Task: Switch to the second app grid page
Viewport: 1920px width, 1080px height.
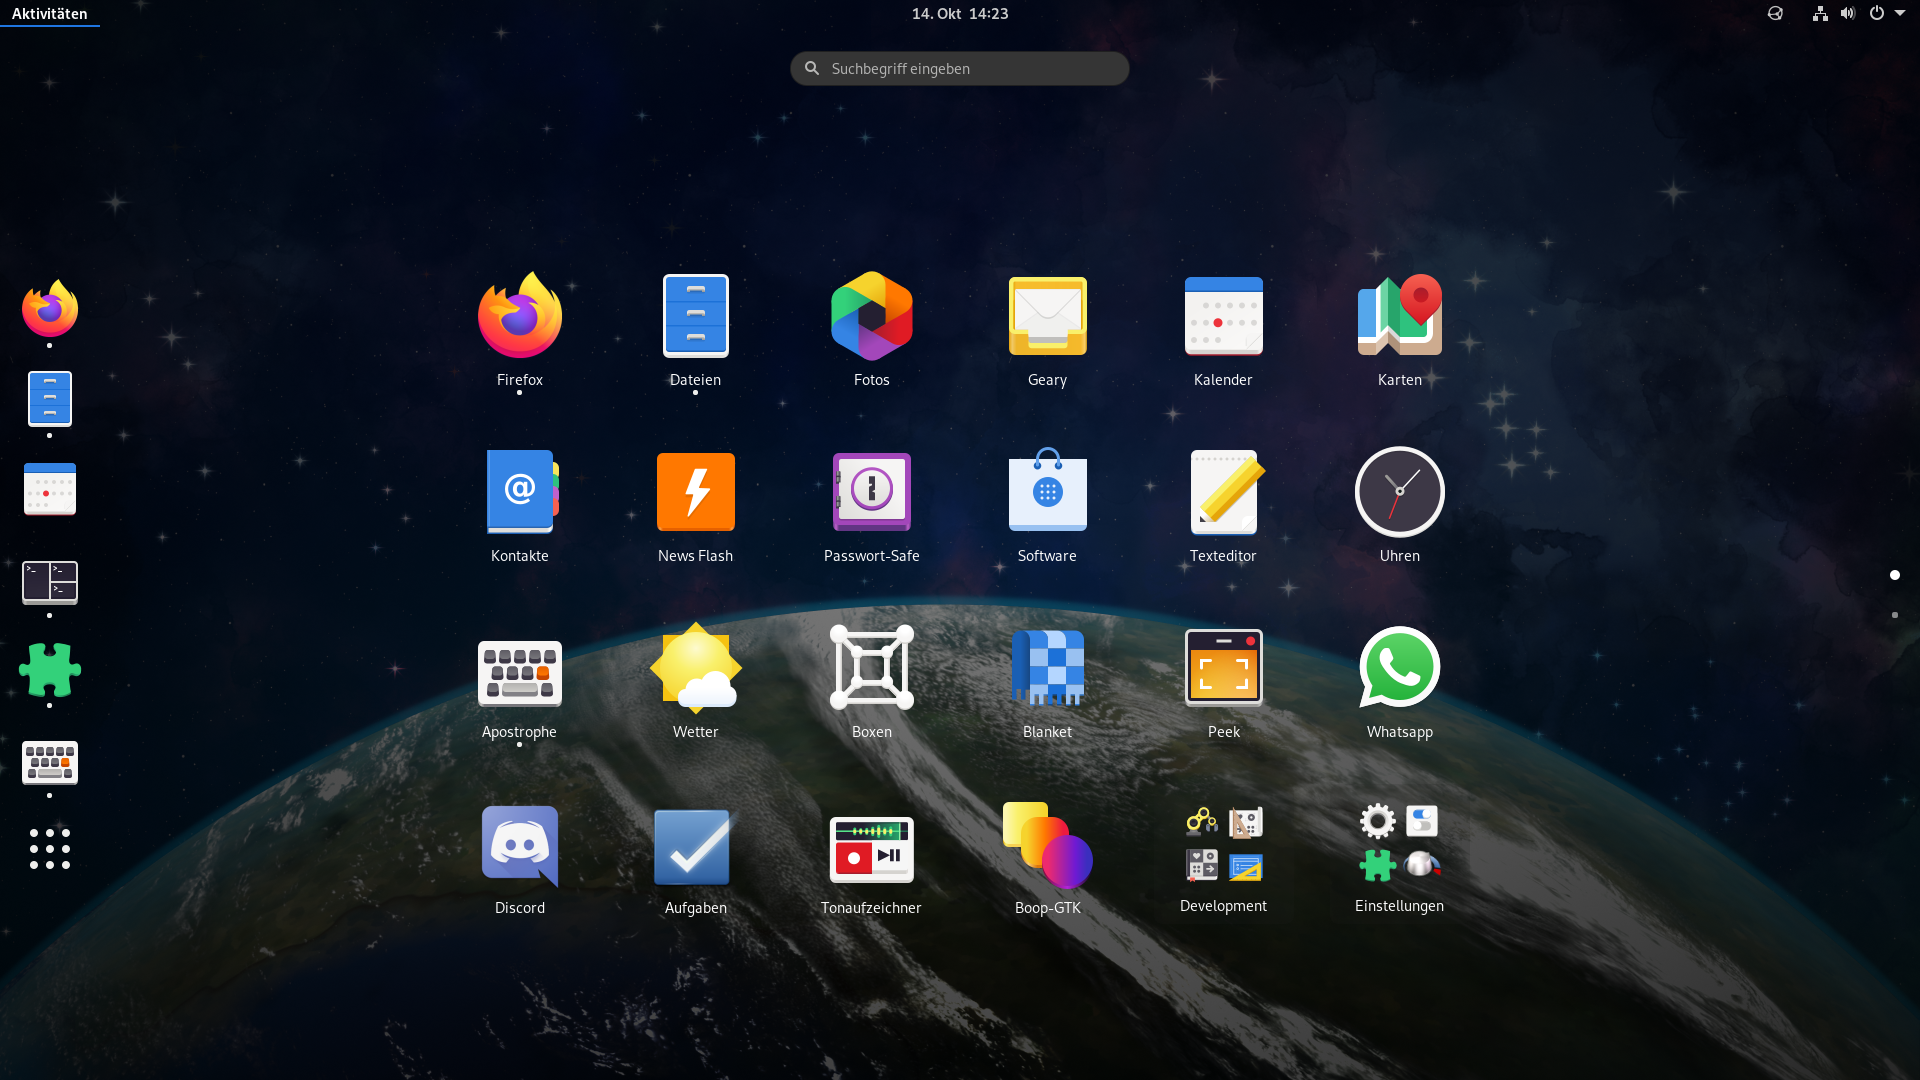Action: [1895, 615]
